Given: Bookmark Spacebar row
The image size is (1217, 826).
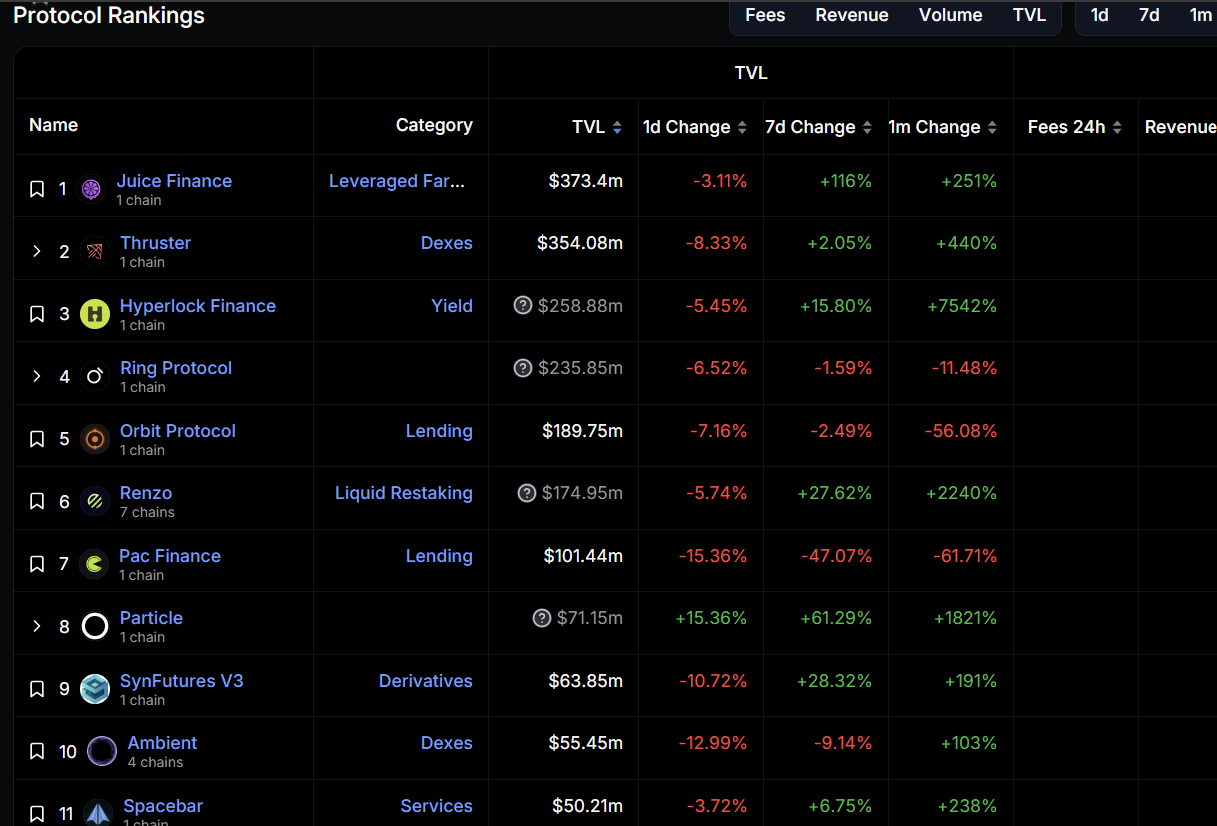Looking at the screenshot, I should coord(37,814).
